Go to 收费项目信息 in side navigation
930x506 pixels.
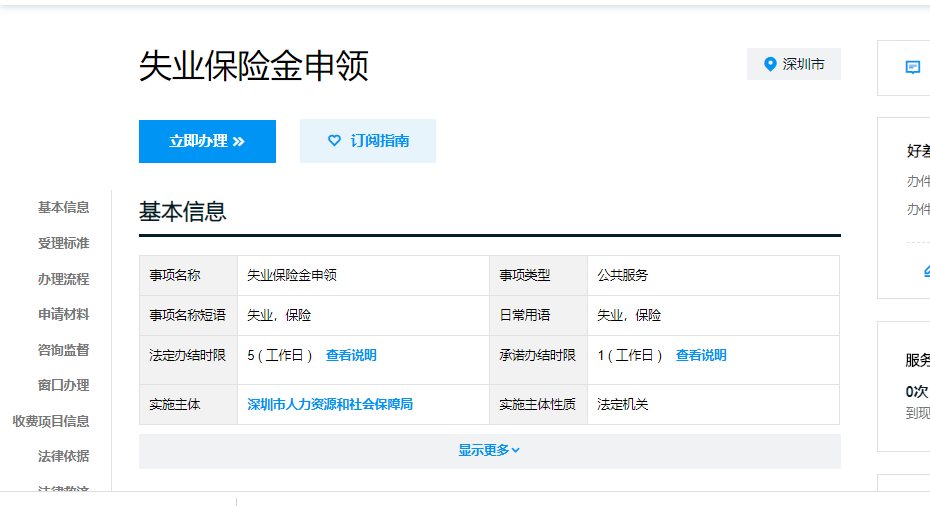click(x=51, y=421)
